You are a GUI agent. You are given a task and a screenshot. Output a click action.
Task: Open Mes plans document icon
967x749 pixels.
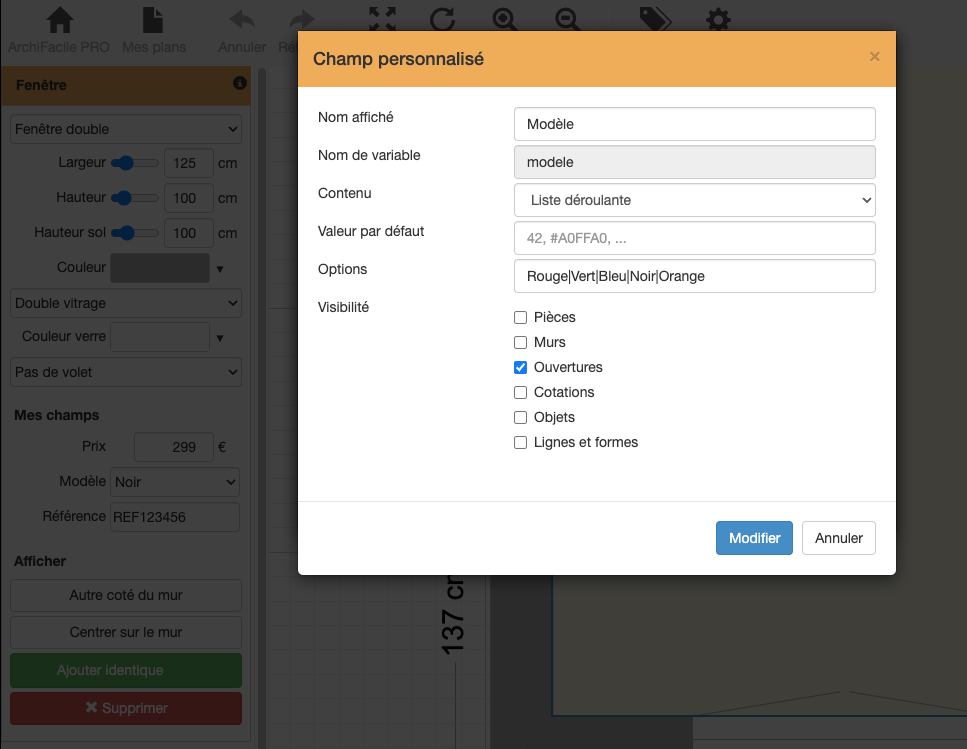tap(153, 21)
